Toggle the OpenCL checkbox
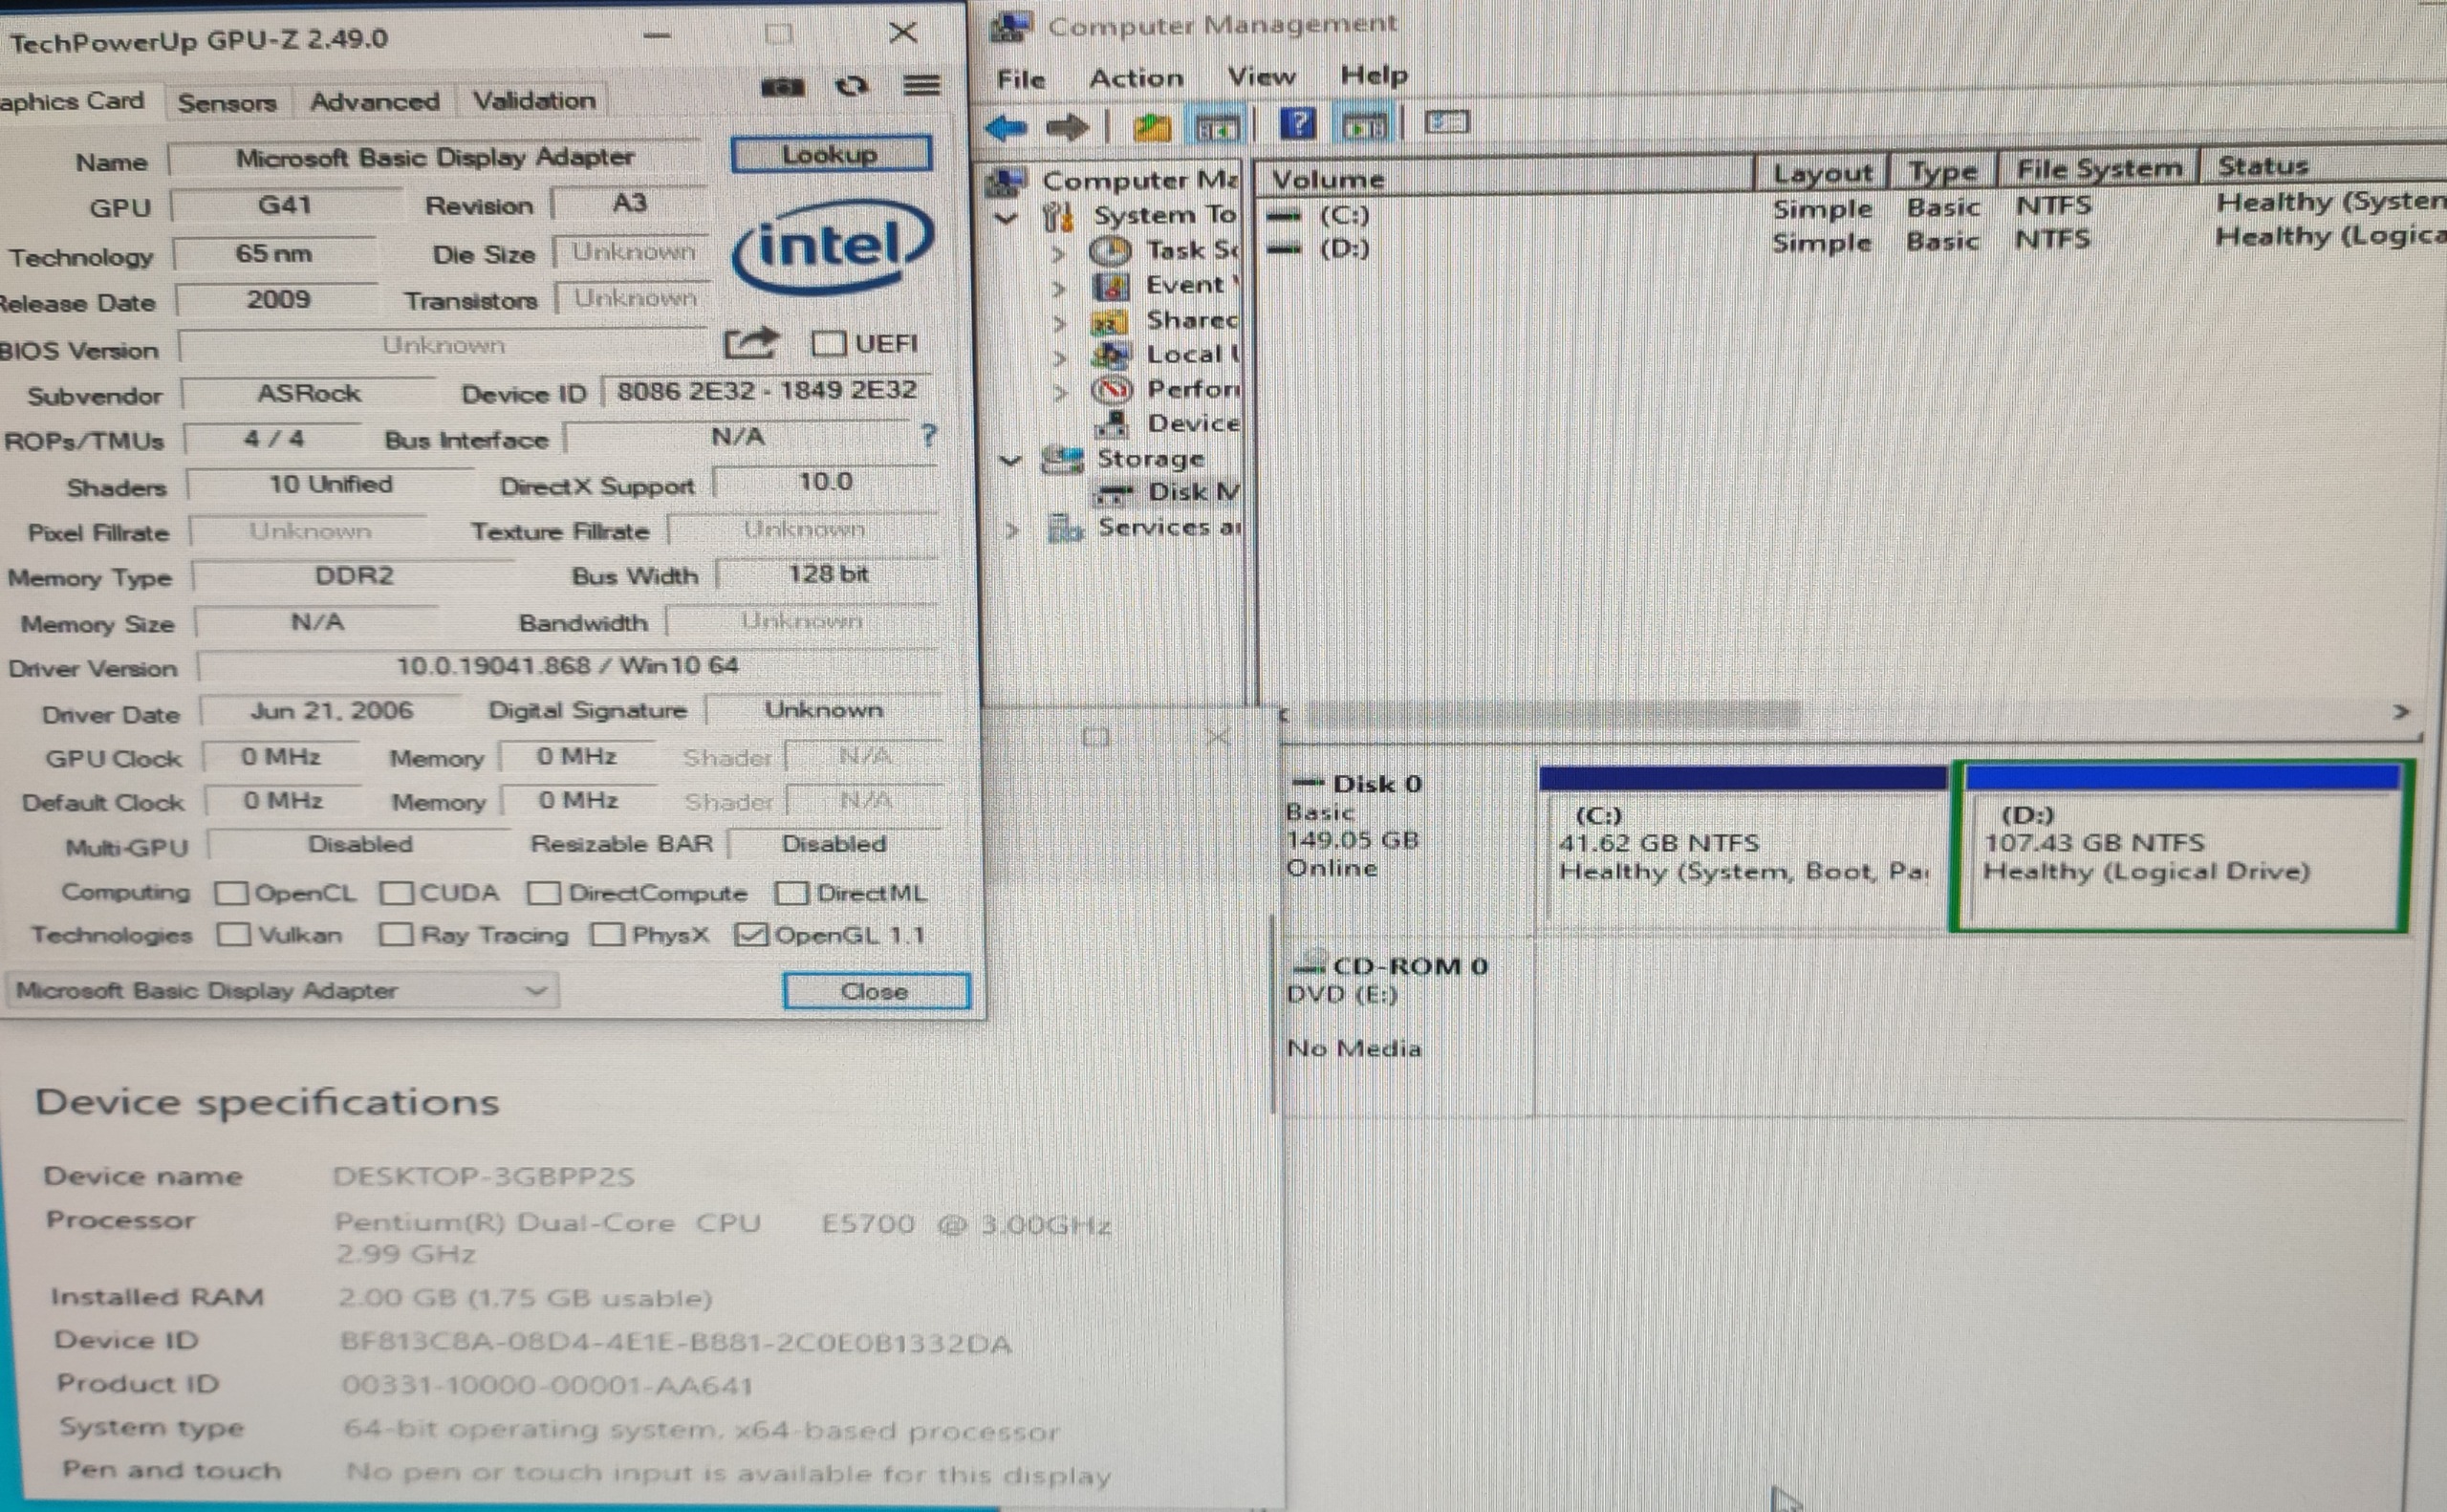2447x1512 pixels. point(232,893)
